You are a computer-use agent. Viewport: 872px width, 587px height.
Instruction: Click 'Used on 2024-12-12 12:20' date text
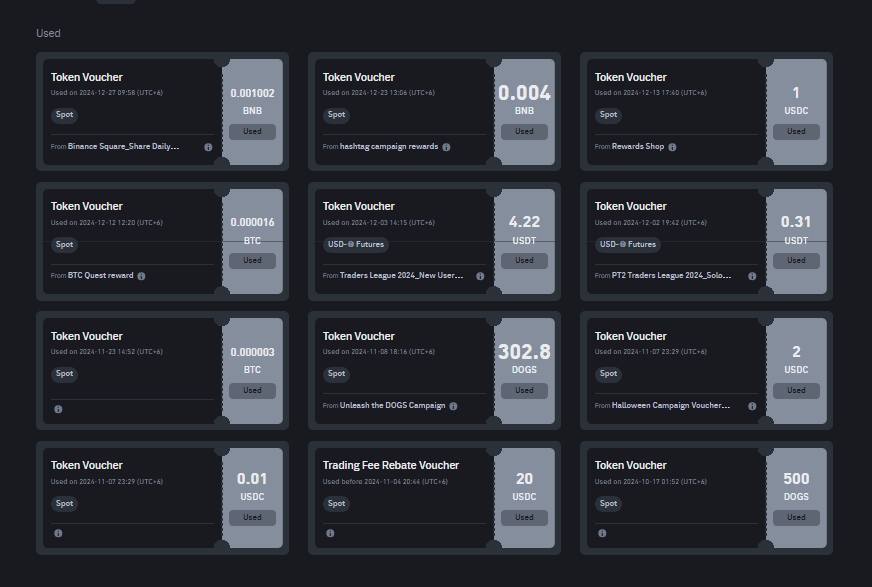(107, 223)
